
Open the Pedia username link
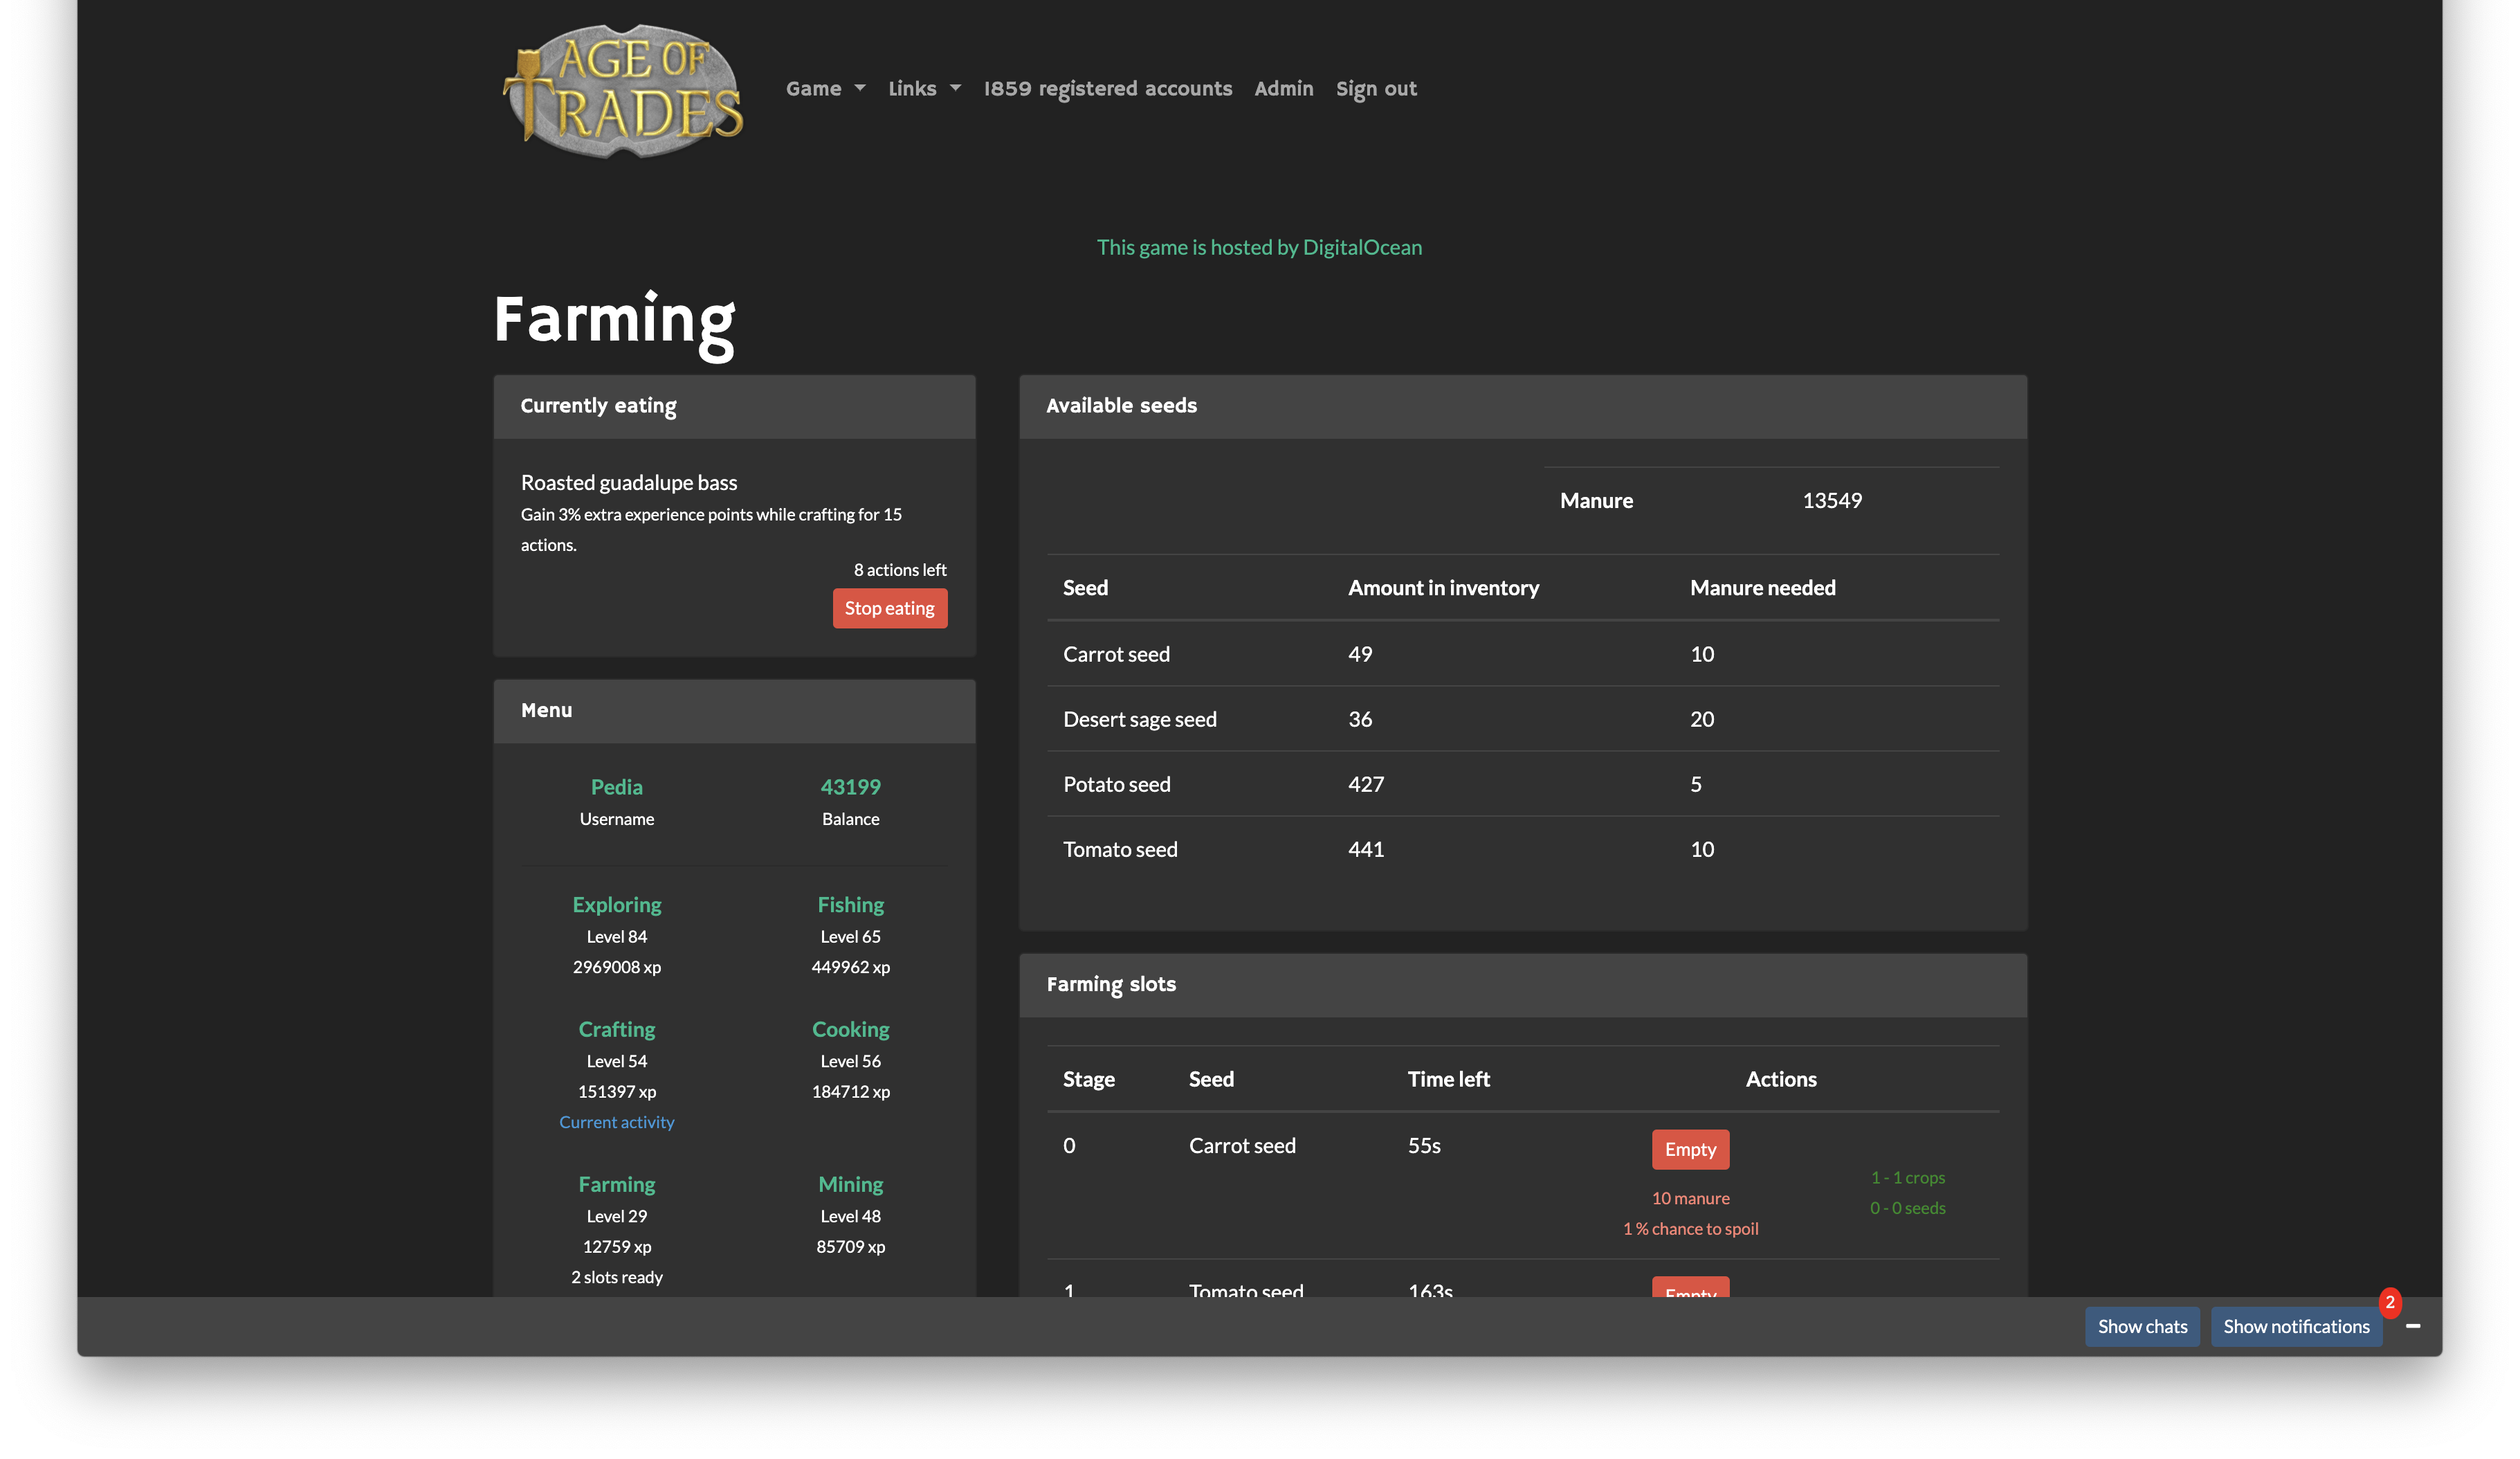coord(616,787)
